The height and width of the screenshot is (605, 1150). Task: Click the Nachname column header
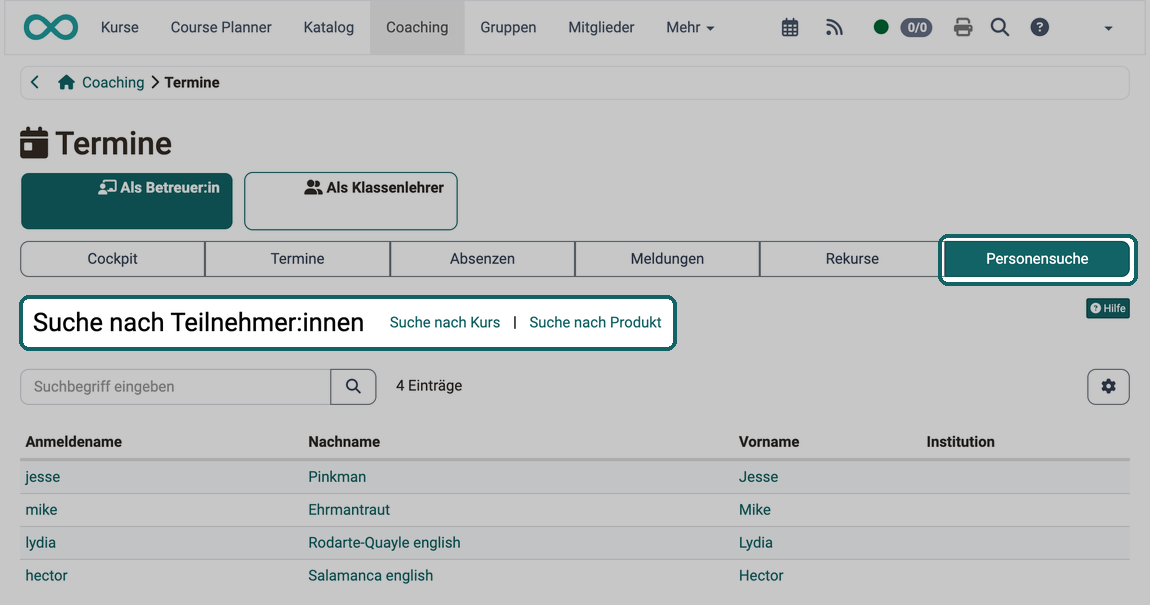(x=344, y=441)
